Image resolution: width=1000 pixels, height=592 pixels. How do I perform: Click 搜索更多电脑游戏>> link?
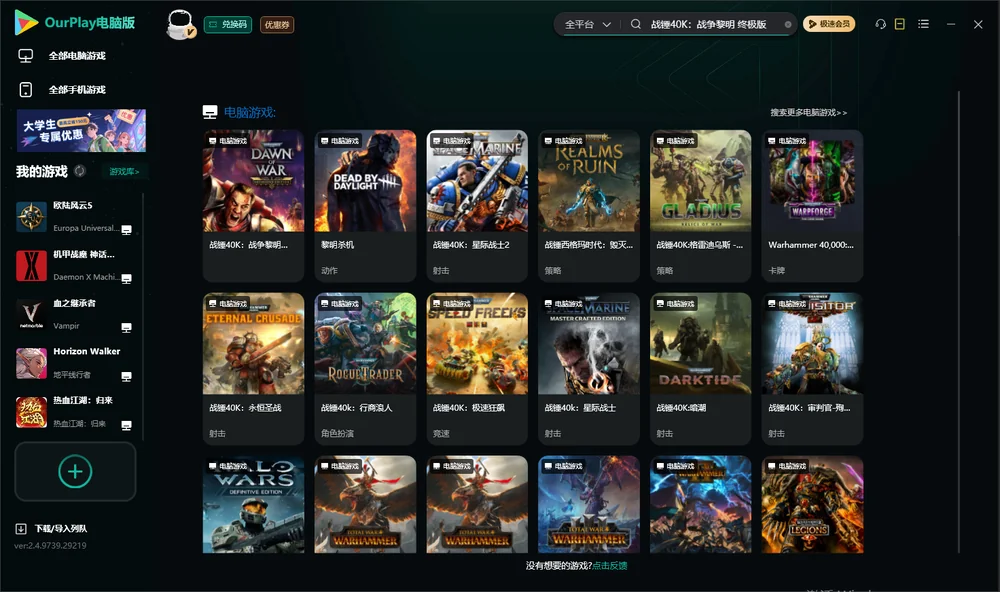[808, 112]
